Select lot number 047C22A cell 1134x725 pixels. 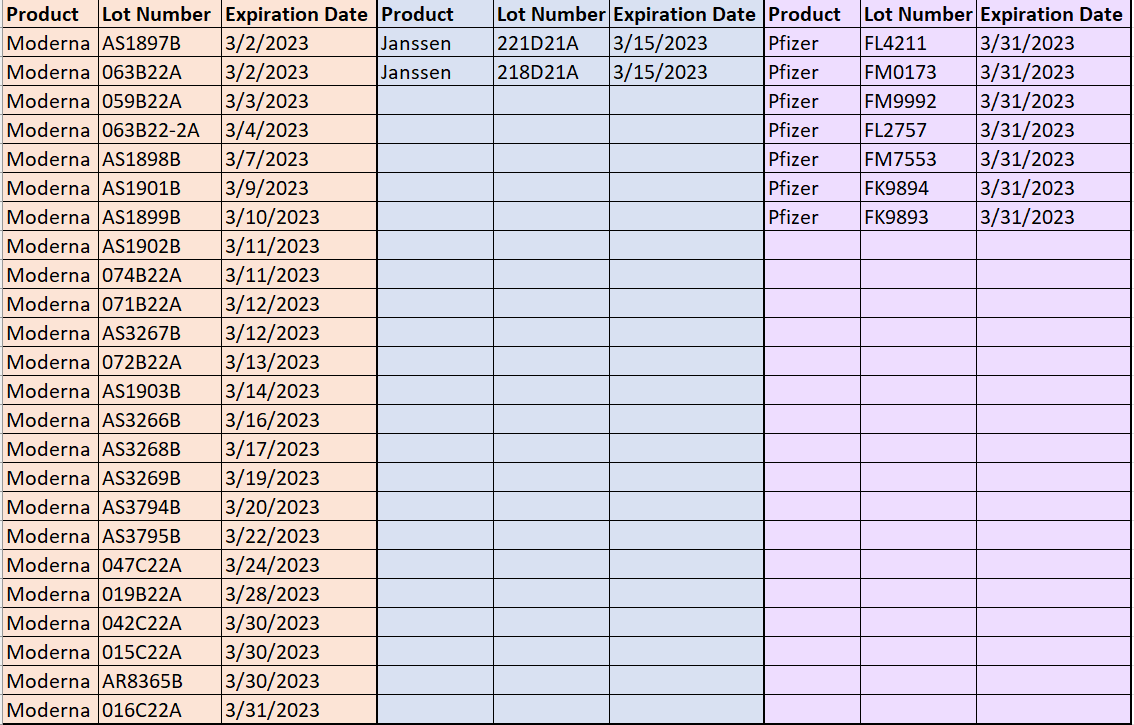(160, 565)
